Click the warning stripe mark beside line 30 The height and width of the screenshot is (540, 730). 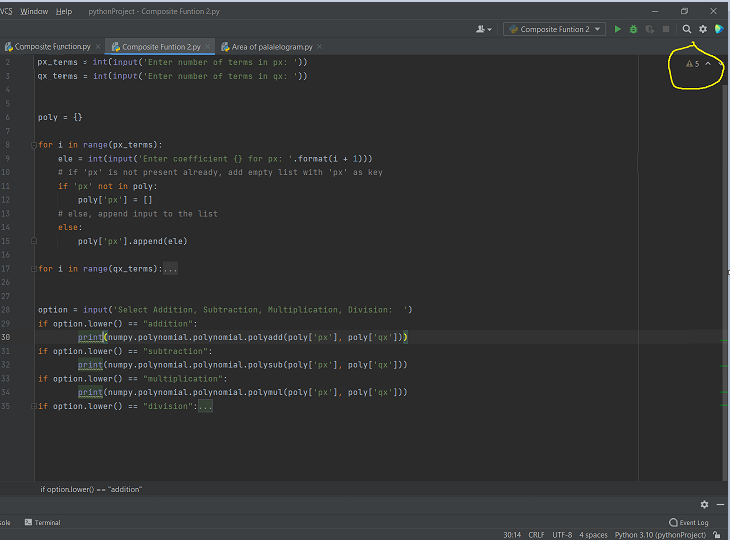pyautogui.click(x=724, y=341)
